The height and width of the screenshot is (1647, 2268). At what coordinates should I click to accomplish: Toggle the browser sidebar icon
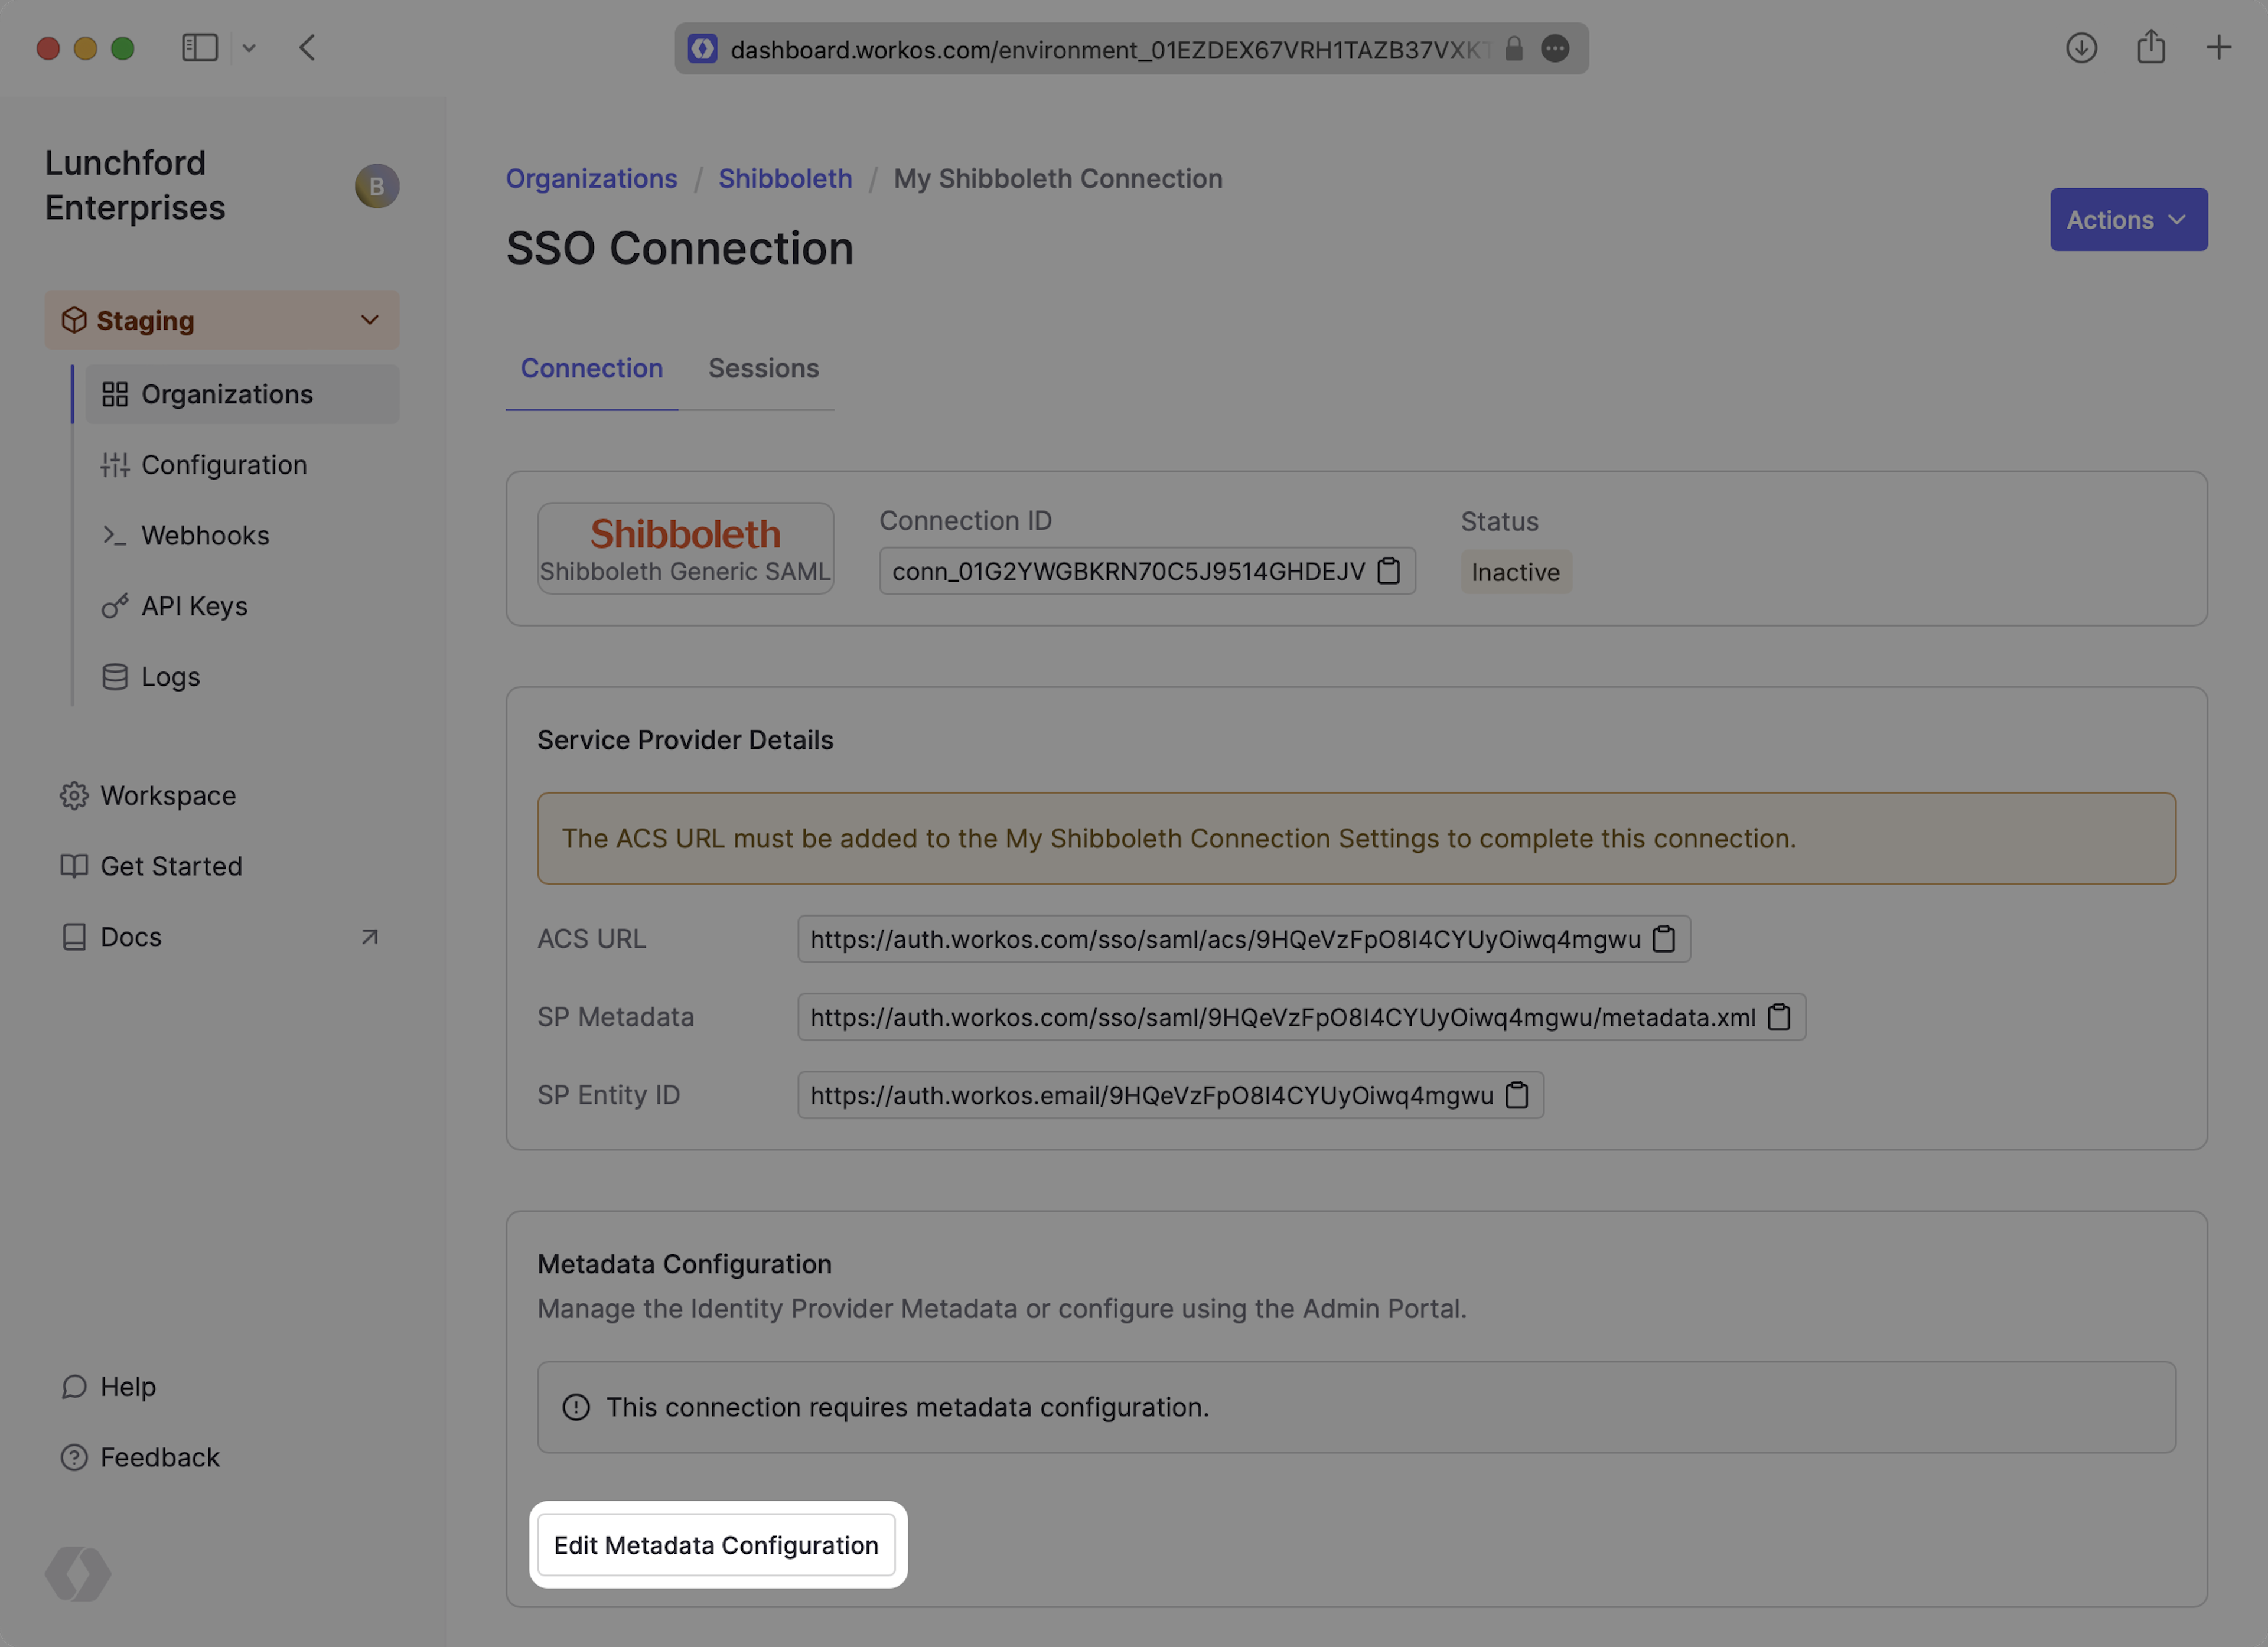[x=199, y=48]
